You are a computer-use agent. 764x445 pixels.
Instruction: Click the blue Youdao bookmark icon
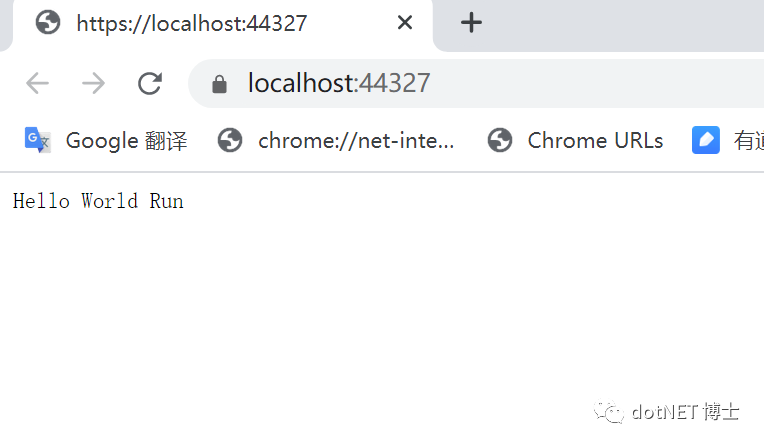click(706, 141)
